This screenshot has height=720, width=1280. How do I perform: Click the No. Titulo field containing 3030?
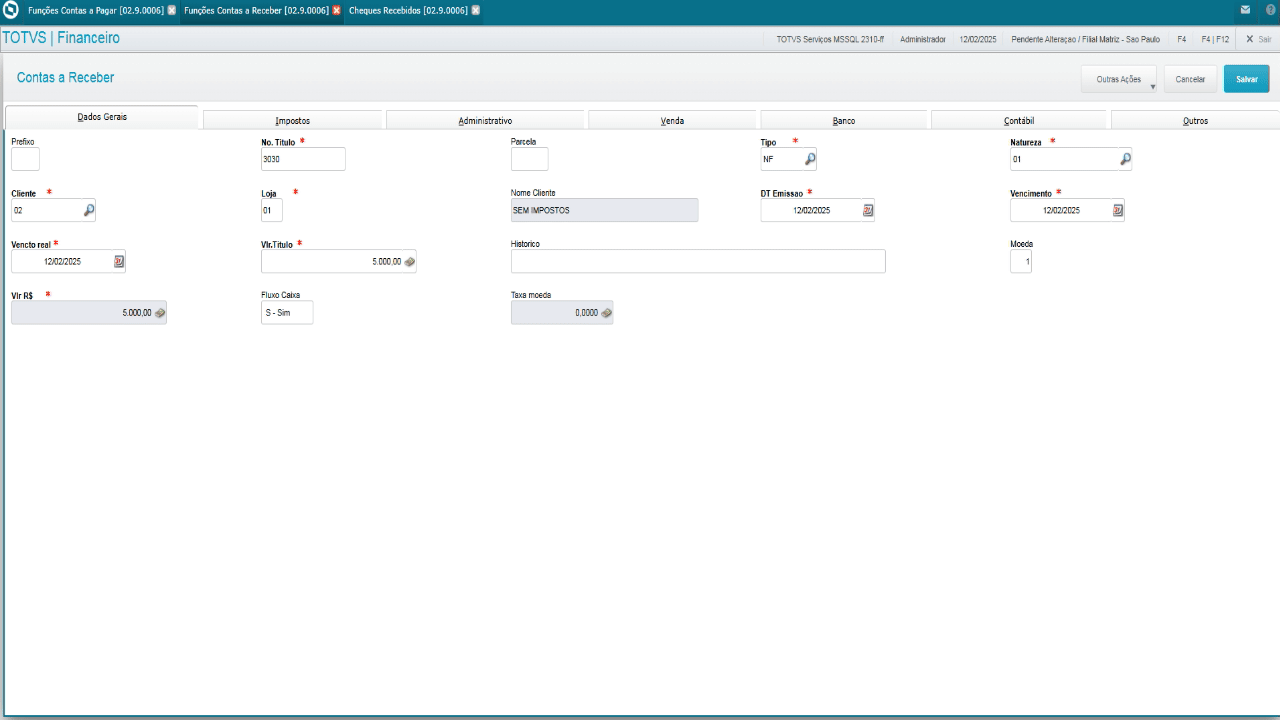[x=303, y=158]
